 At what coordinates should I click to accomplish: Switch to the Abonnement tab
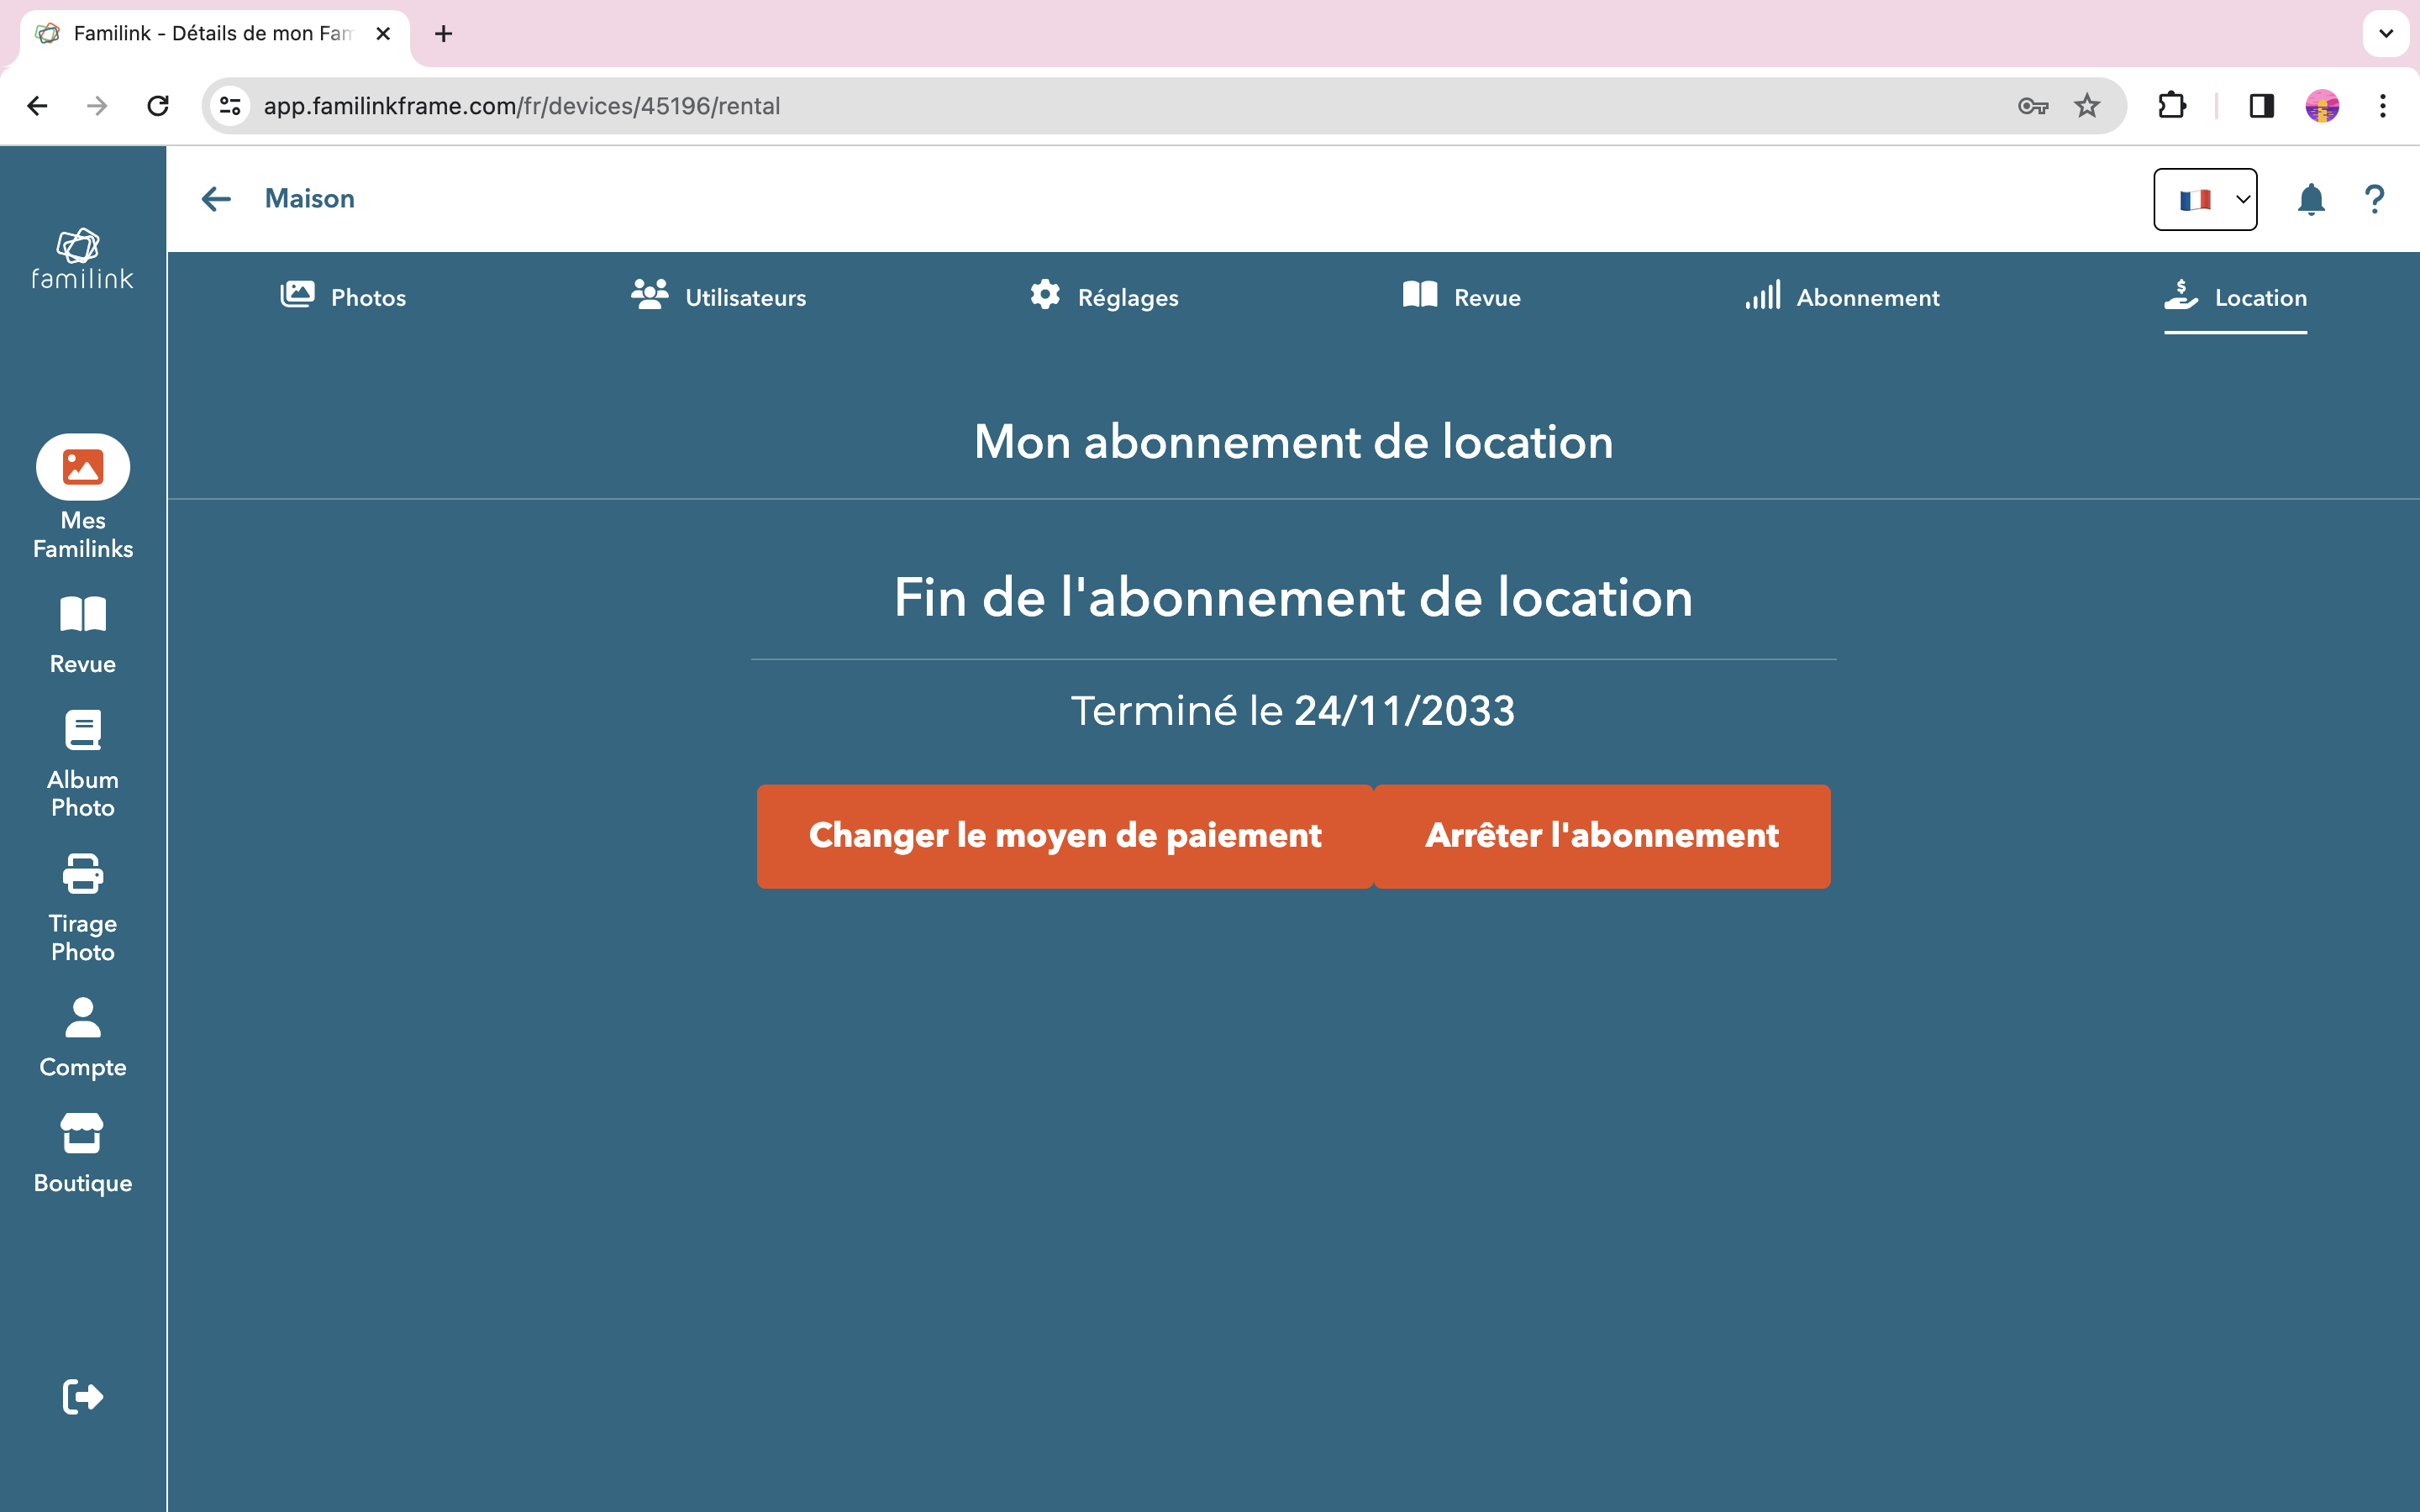(x=1842, y=297)
